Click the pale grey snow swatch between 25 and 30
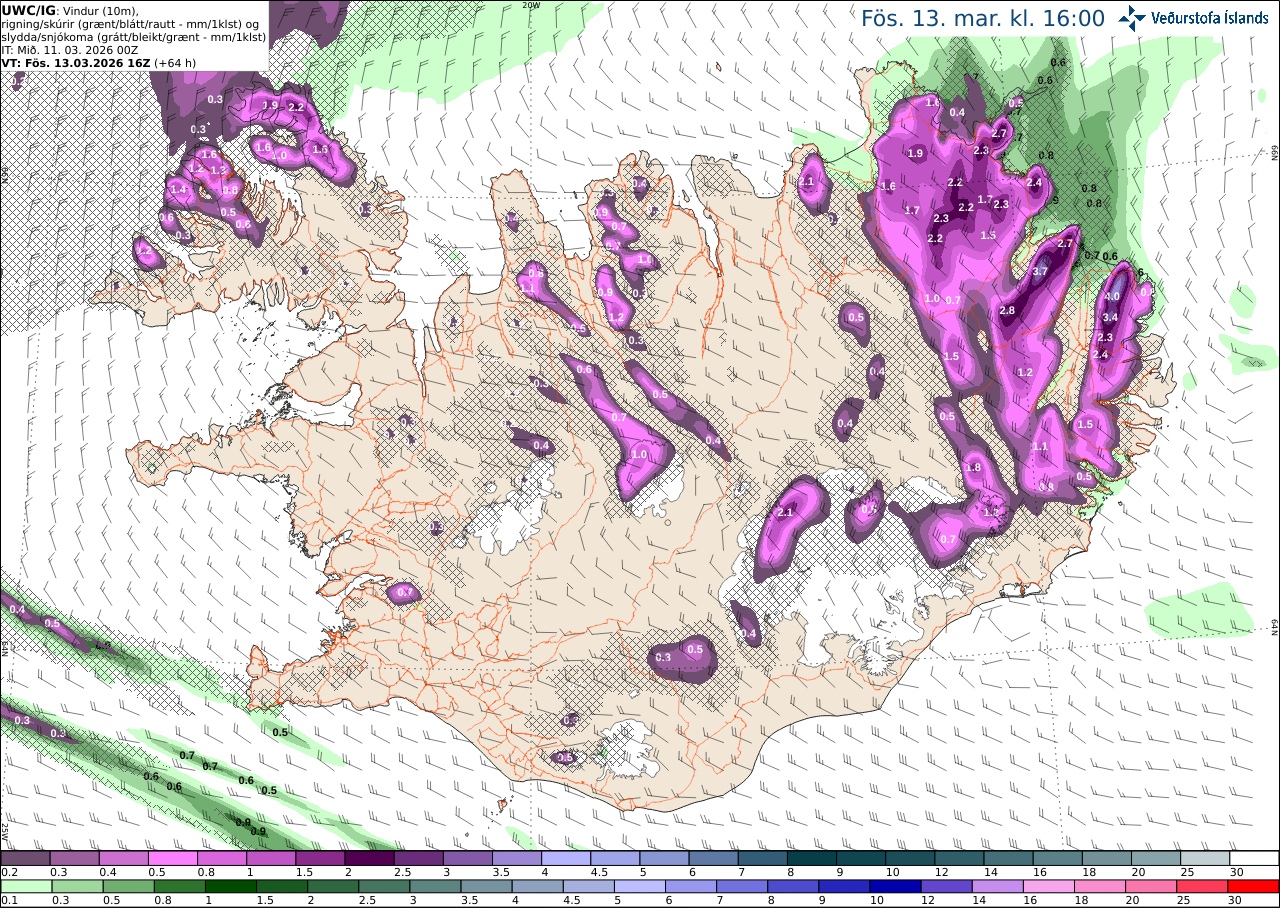Screen dimensions: 1280x908 [x=1206, y=858]
